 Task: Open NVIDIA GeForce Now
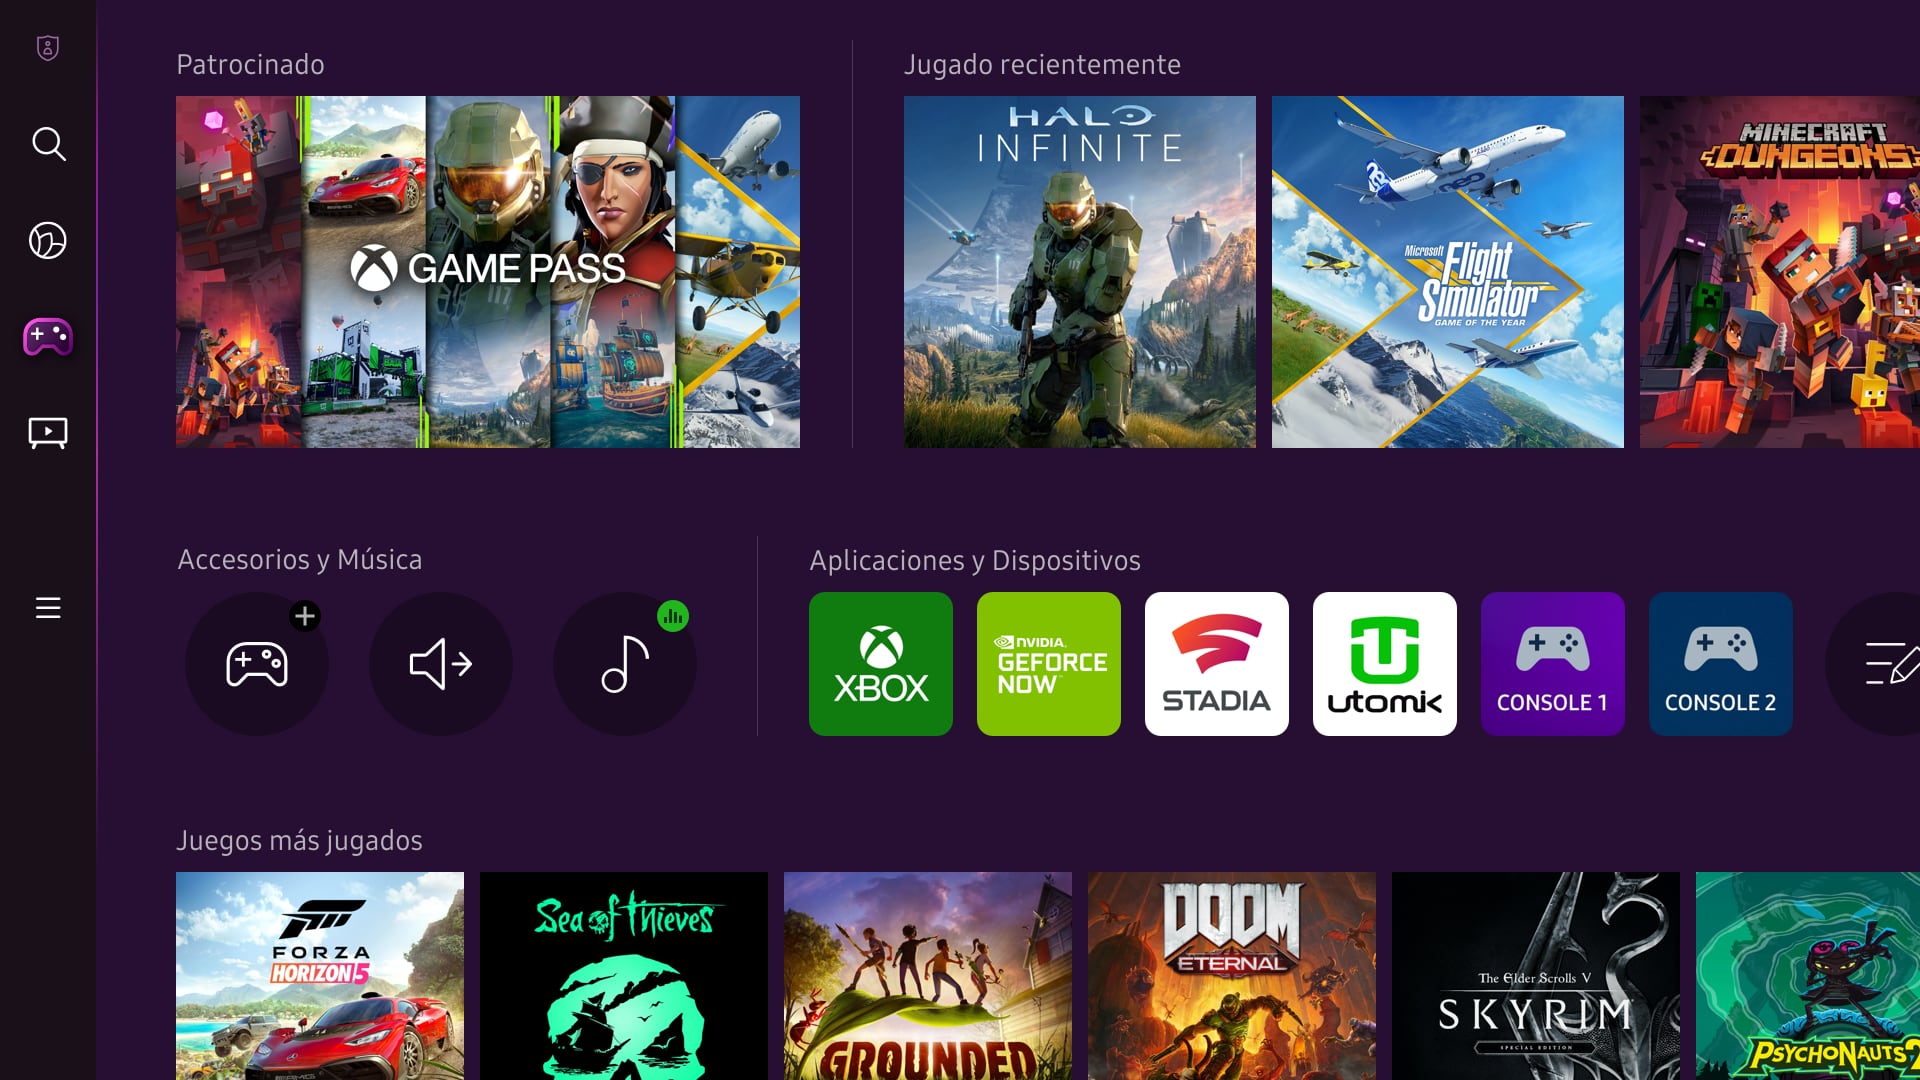[1048, 663]
